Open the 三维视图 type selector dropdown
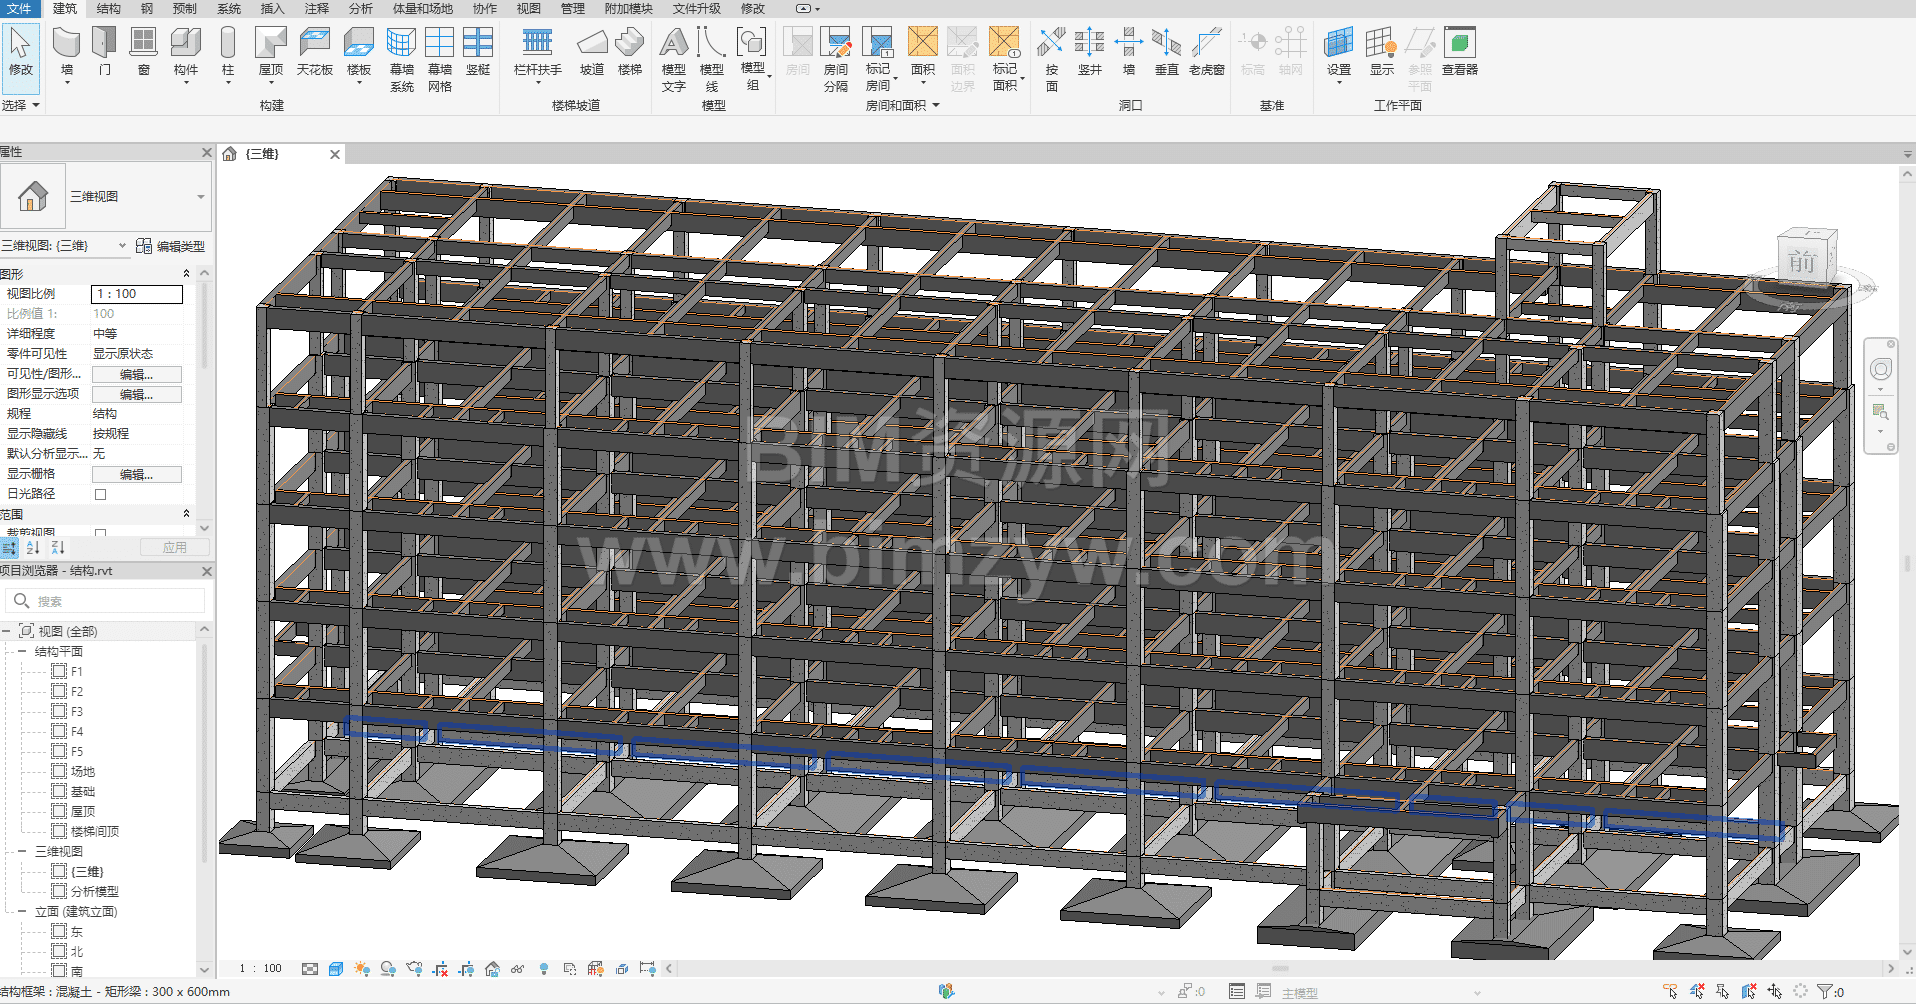The image size is (1916, 1004). tap(200, 197)
